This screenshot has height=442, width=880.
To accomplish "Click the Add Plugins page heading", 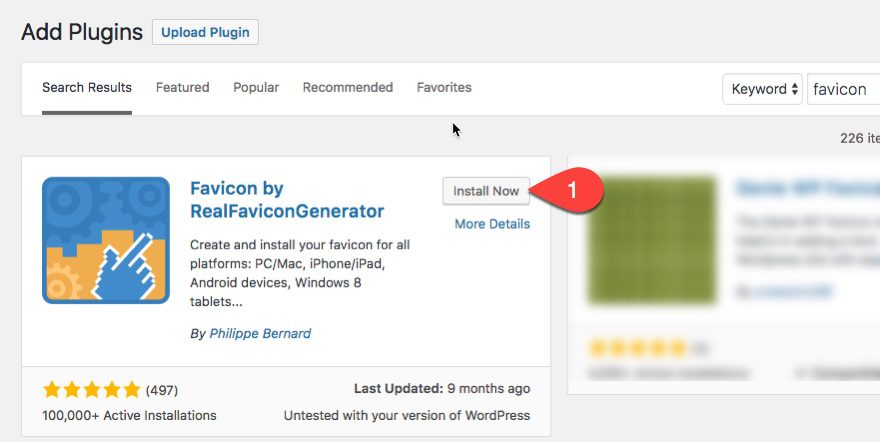I will (82, 32).
